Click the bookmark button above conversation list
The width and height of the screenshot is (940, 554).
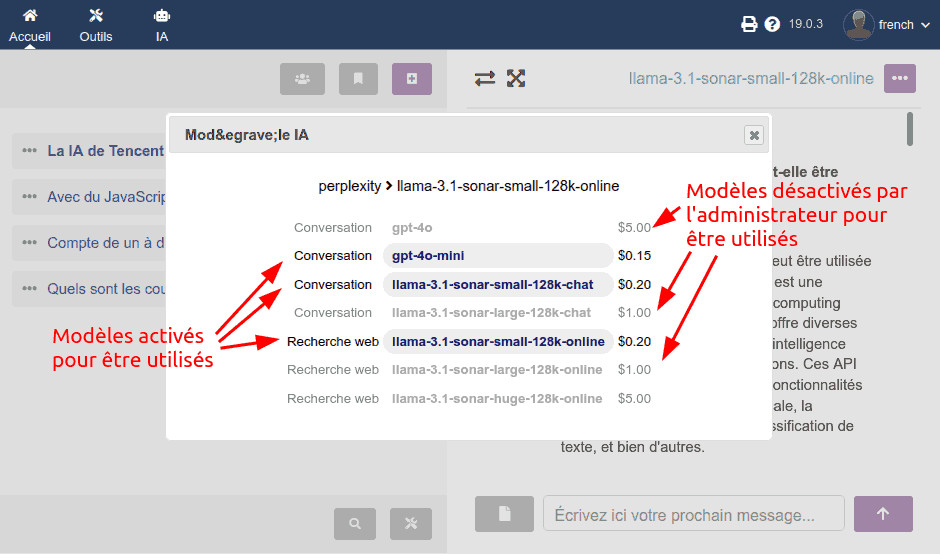(x=358, y=79)
